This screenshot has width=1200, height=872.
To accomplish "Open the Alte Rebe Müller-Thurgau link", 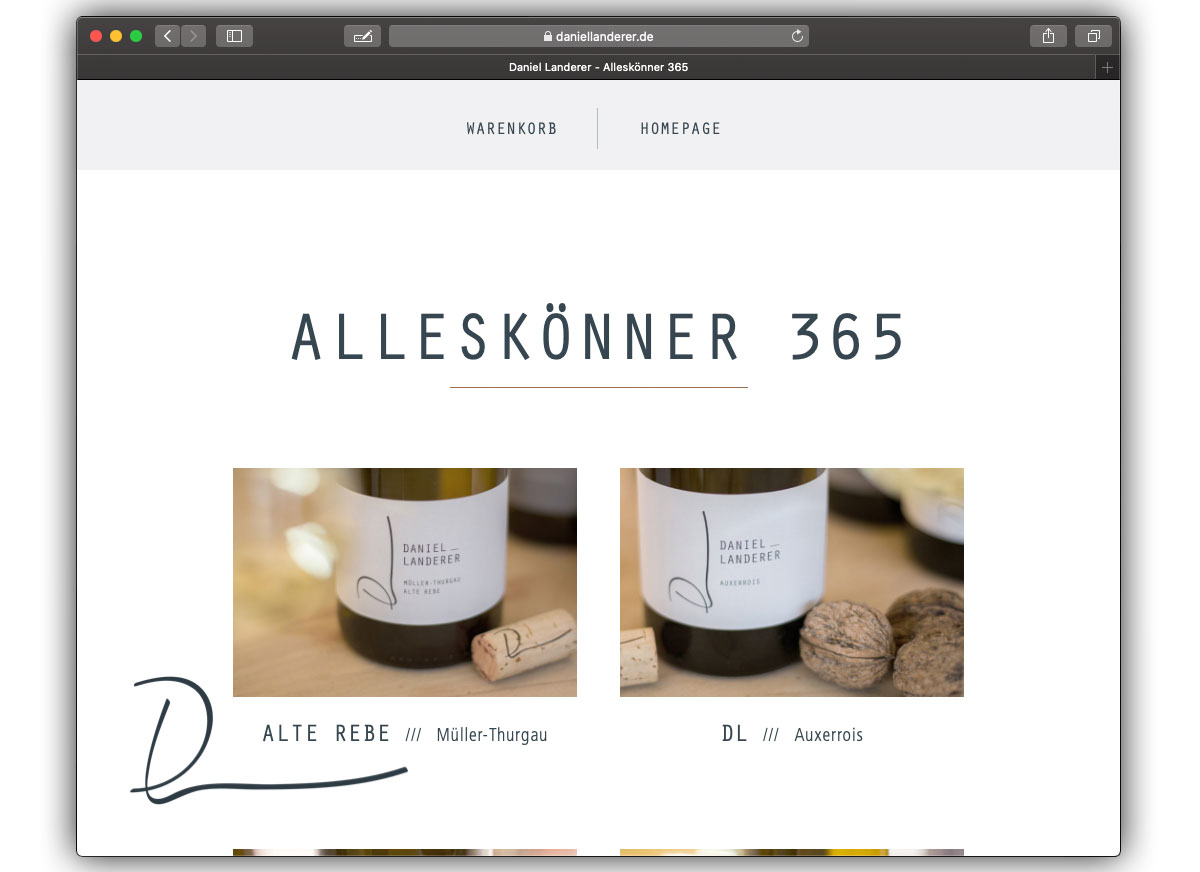I will point(405,734).
